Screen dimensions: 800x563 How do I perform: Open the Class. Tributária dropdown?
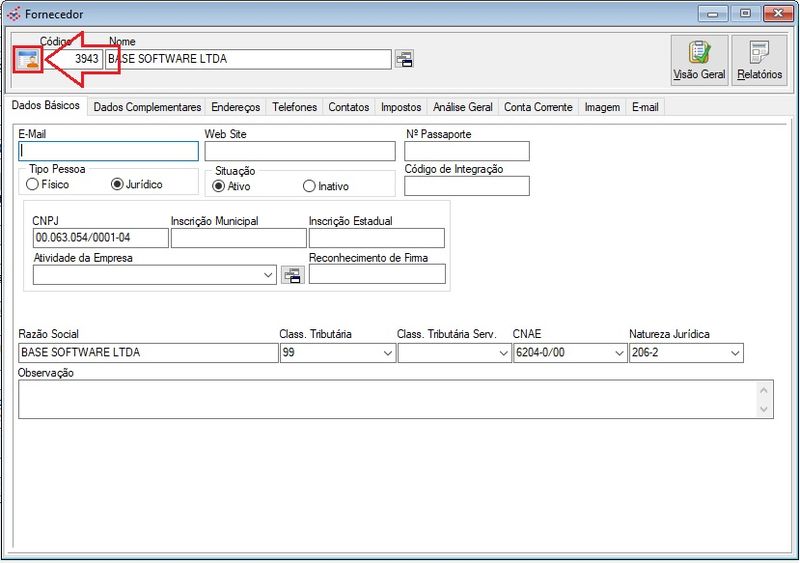point(387,353)
